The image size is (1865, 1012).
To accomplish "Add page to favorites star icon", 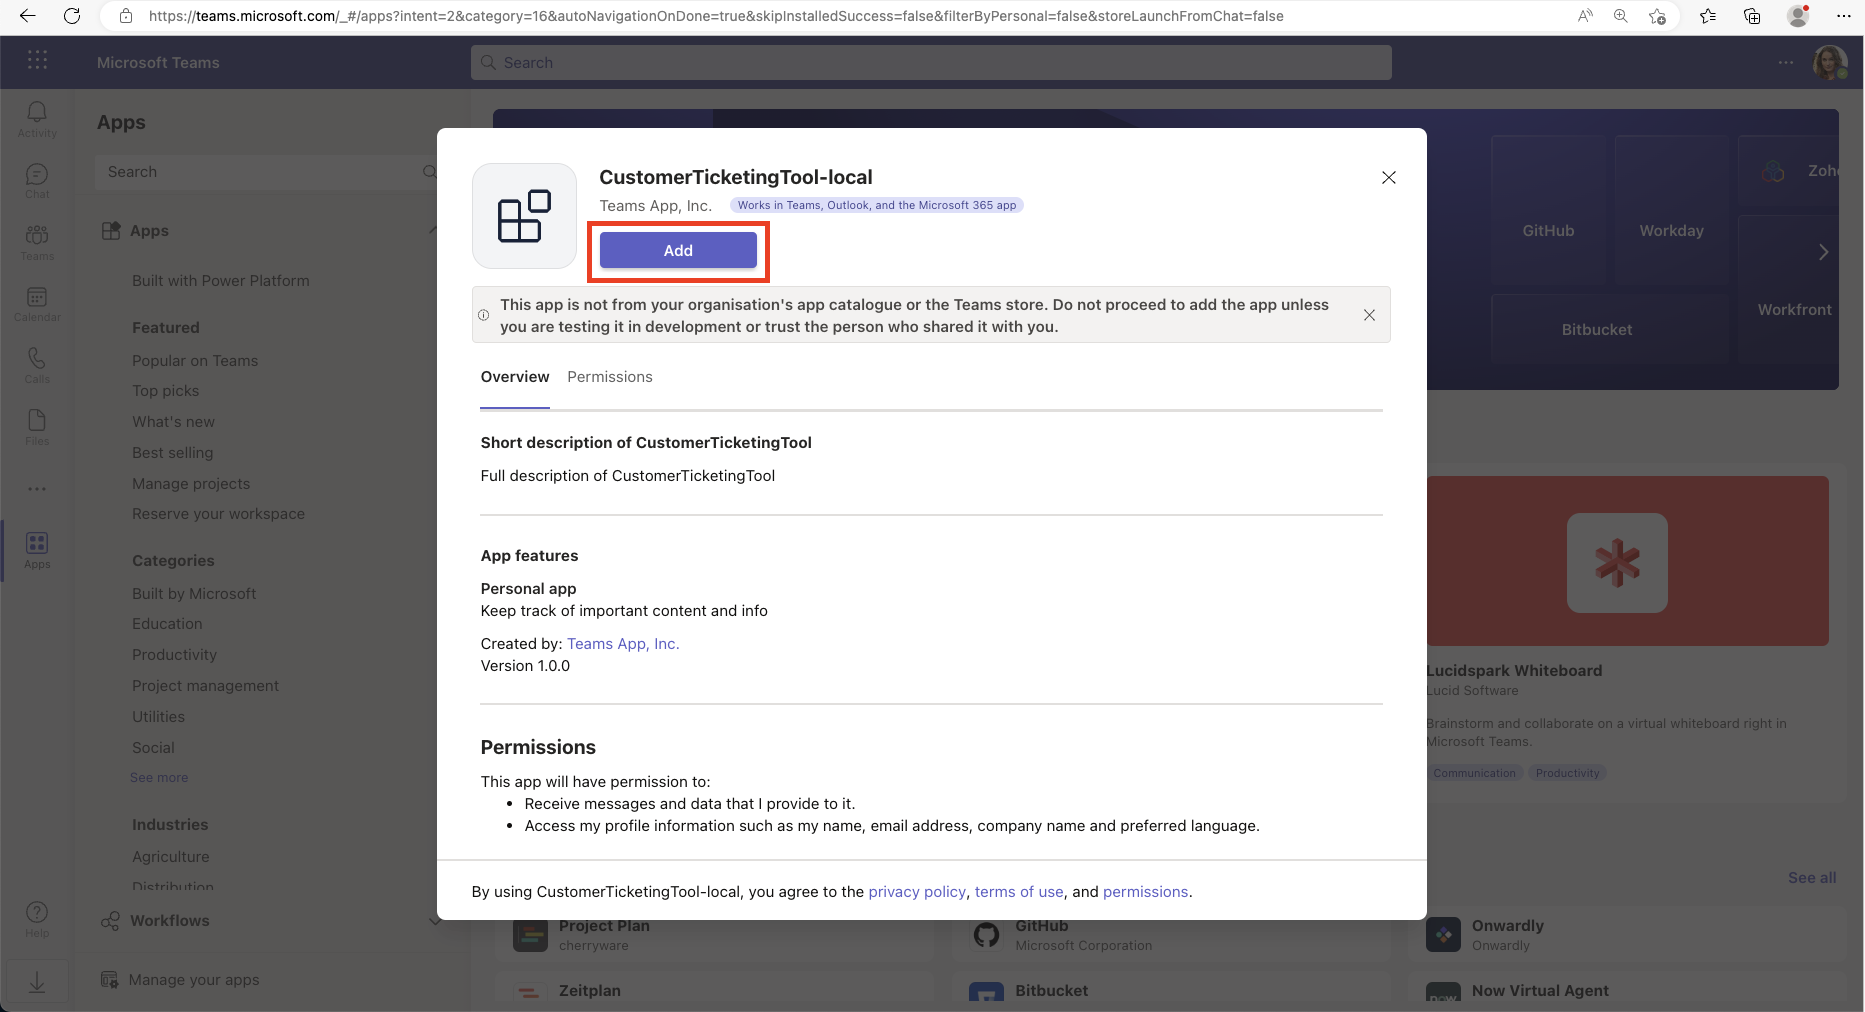I will tap(1657, 16).
